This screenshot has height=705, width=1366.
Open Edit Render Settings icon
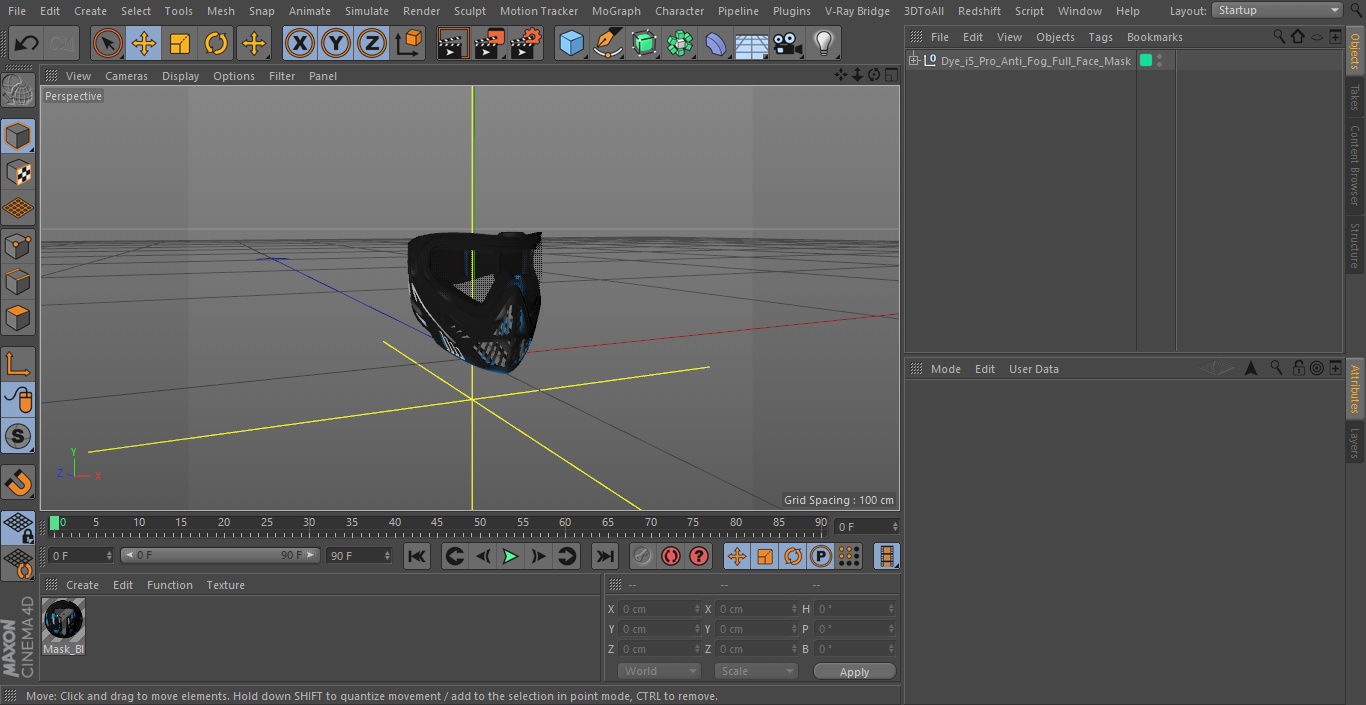point(526,43)
